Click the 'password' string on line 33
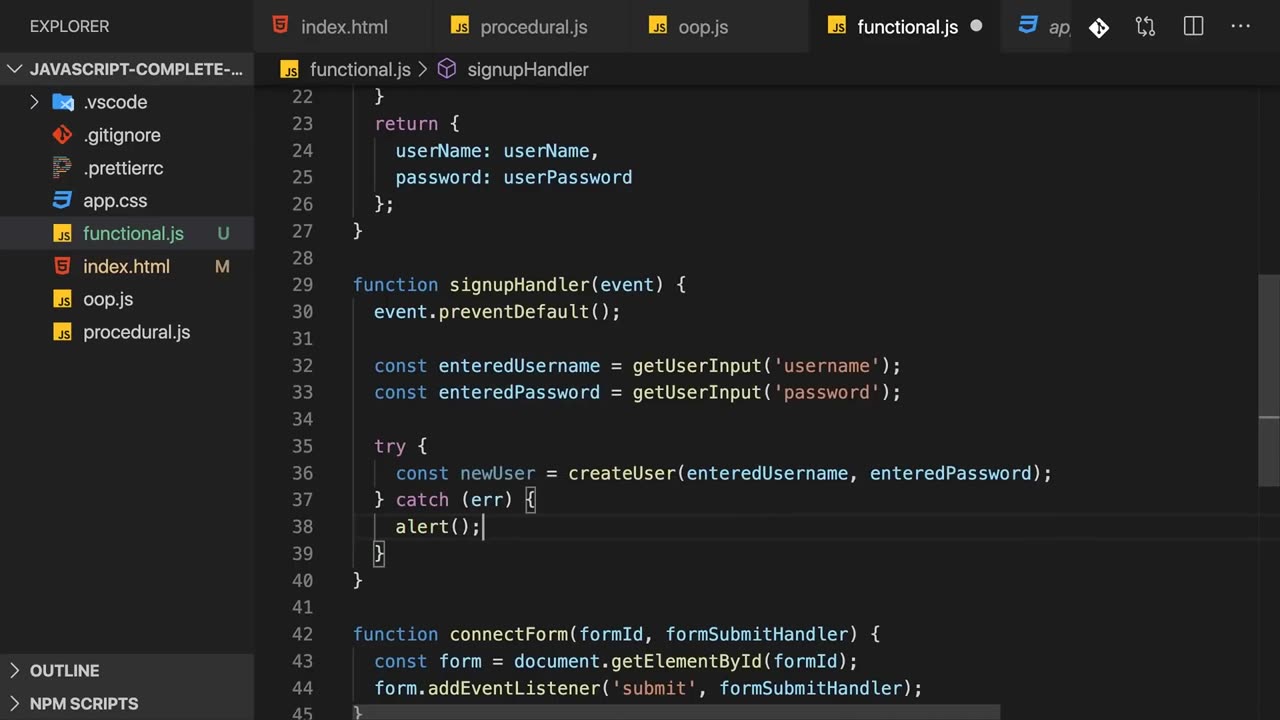The image size is (1280, 720). tap(826, 393)
